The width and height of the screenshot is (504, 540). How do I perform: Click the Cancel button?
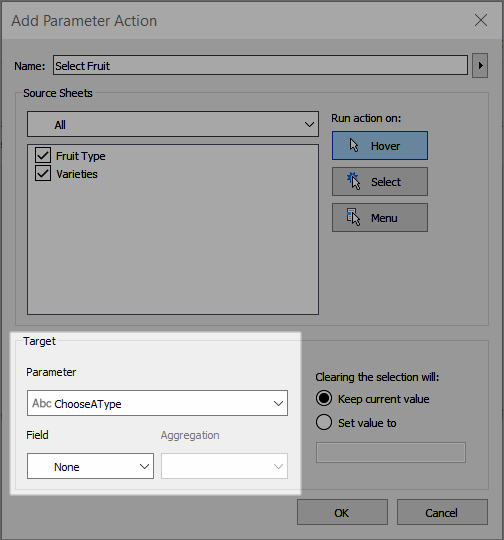(442, 512)
